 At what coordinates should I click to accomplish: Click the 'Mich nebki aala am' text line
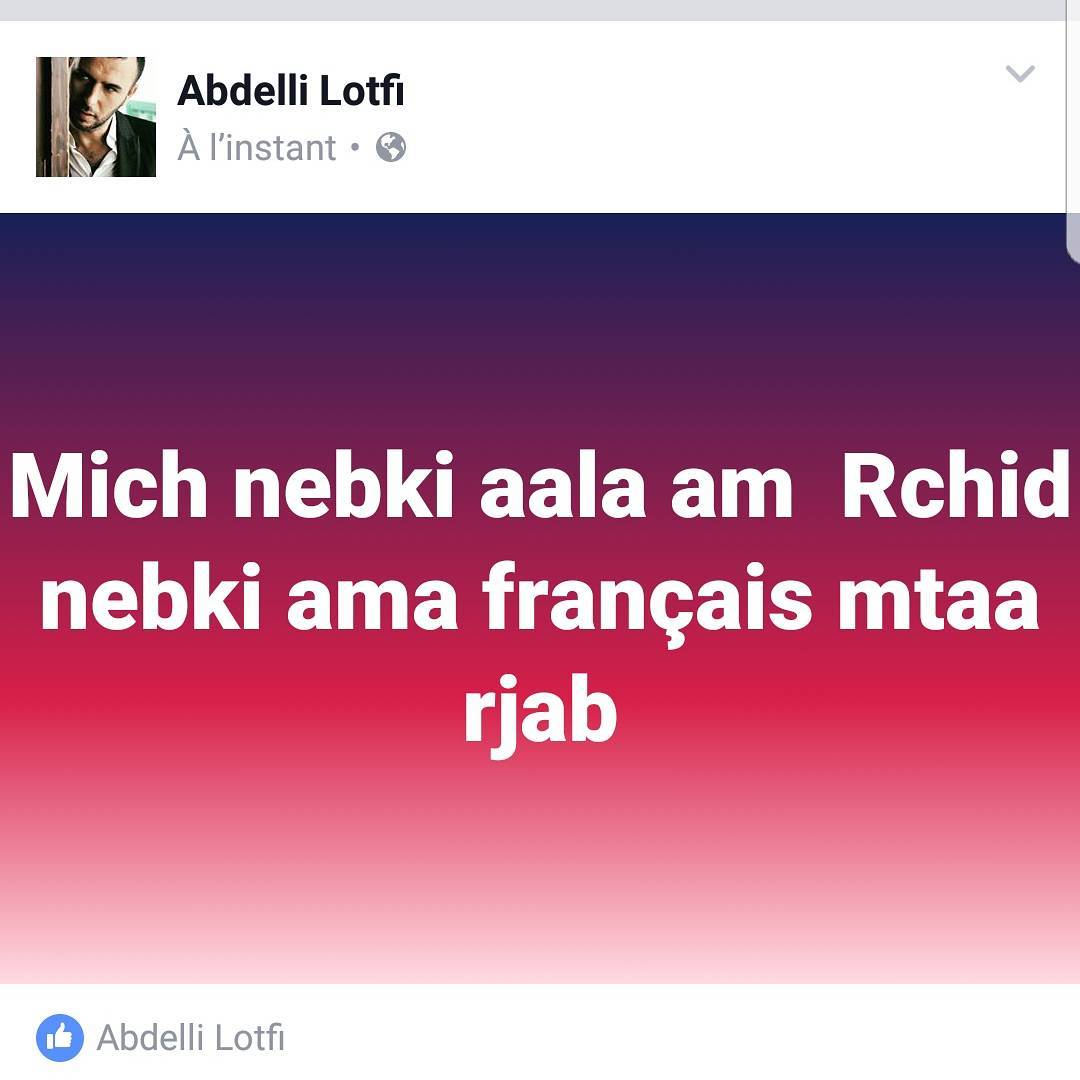point(401,484)
